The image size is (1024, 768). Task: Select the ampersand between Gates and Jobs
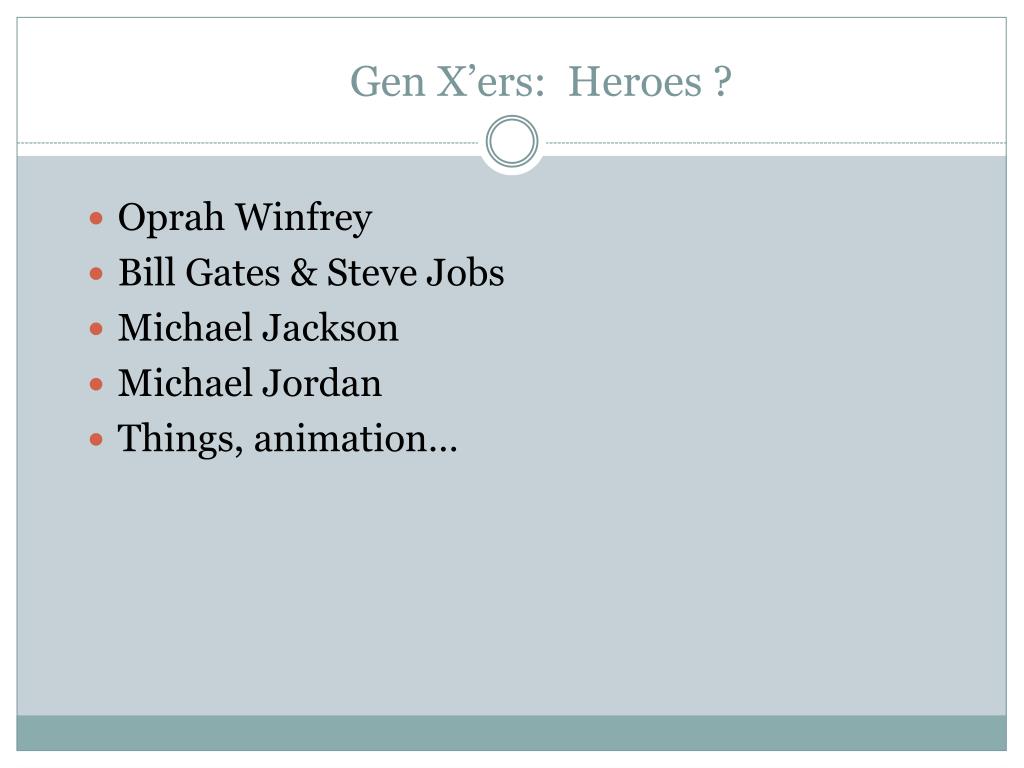304,272
